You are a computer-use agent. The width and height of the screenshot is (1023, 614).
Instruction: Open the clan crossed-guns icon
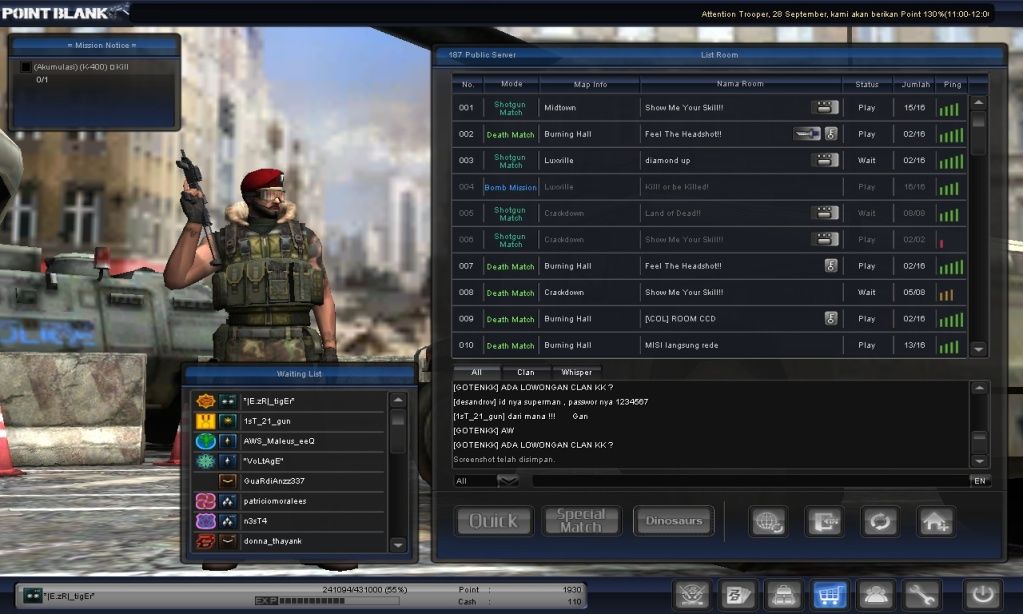(x=692, y=594)
